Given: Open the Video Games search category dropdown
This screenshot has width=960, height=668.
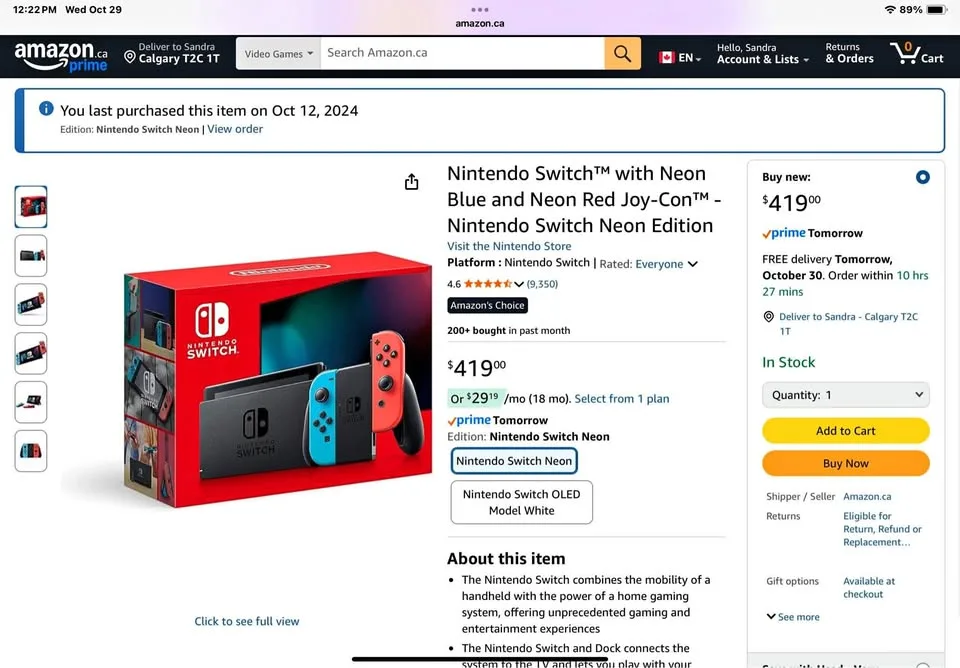Looking at the screenshot, I should (278, 54).
